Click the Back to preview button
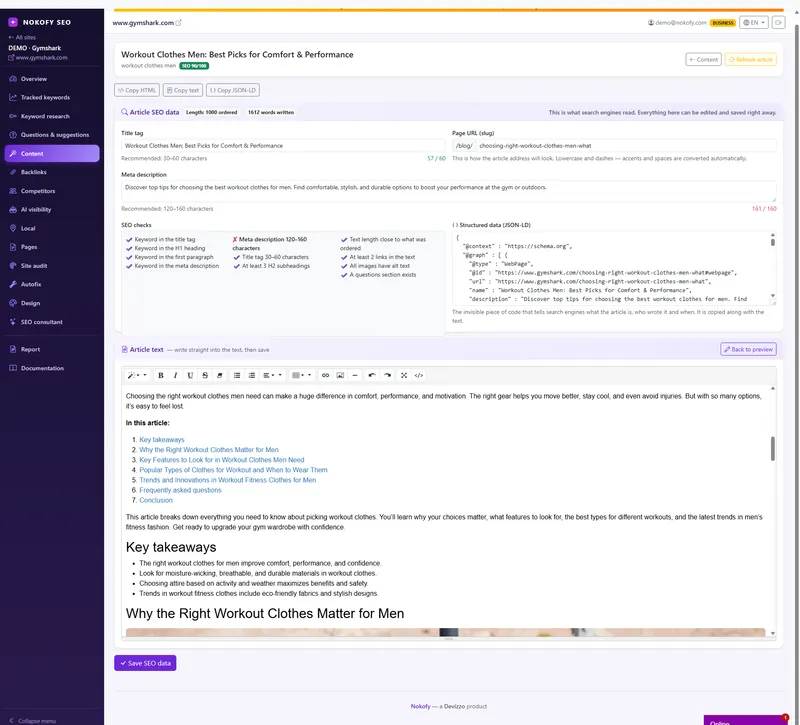This screenshot has height=725, width=800. click(748, 349)
